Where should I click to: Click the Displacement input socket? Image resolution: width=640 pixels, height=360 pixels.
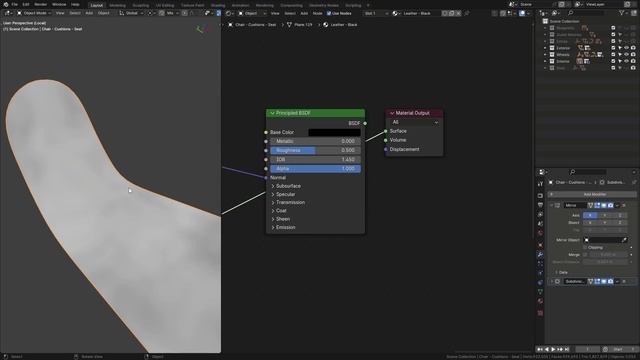click(386, 149)
